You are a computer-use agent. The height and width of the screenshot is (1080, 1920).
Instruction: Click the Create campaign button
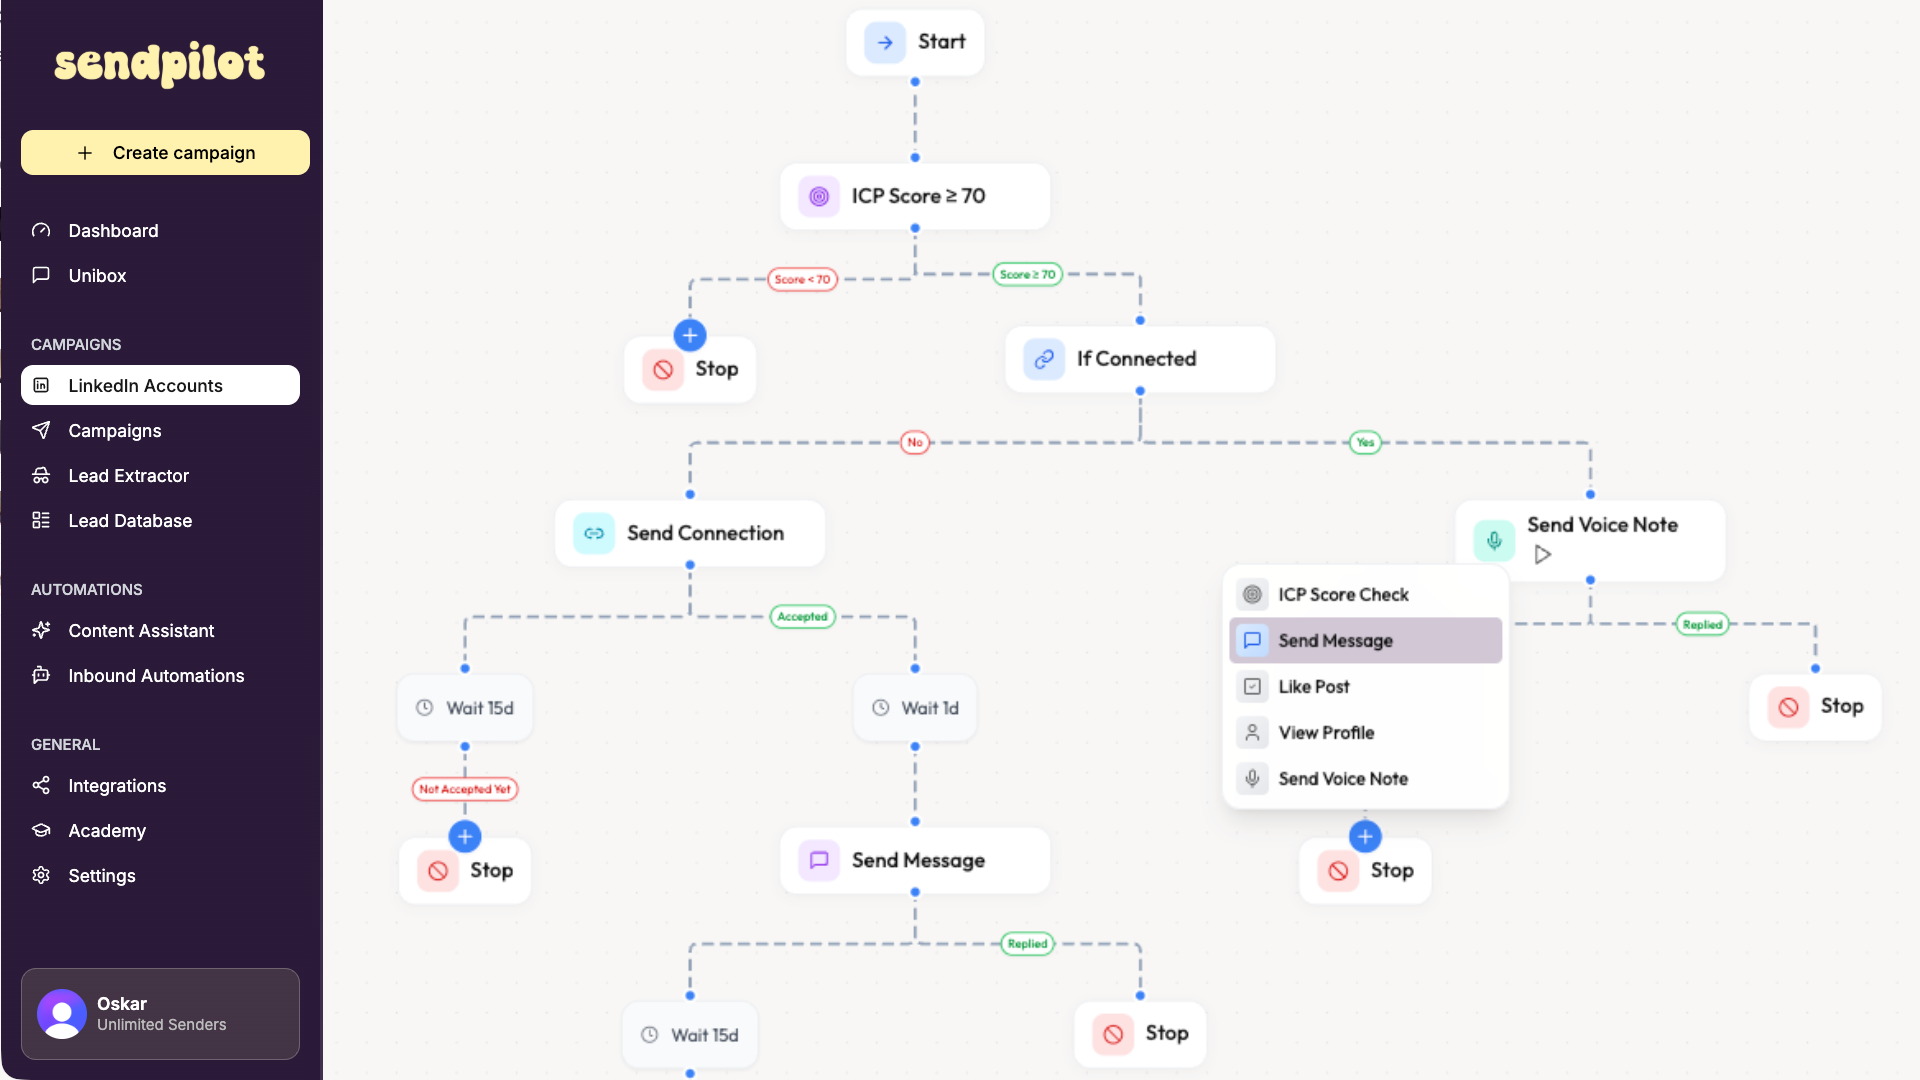point(165,152)
